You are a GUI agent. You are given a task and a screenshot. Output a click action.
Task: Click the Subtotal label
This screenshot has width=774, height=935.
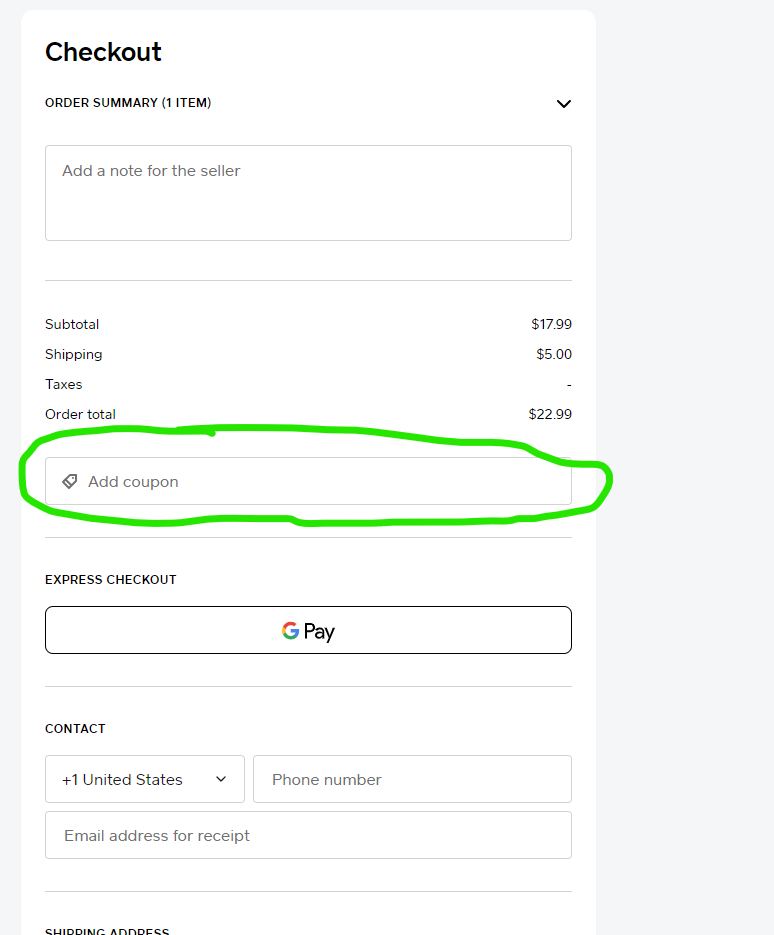pyautogui.click(x=72, y=324)
